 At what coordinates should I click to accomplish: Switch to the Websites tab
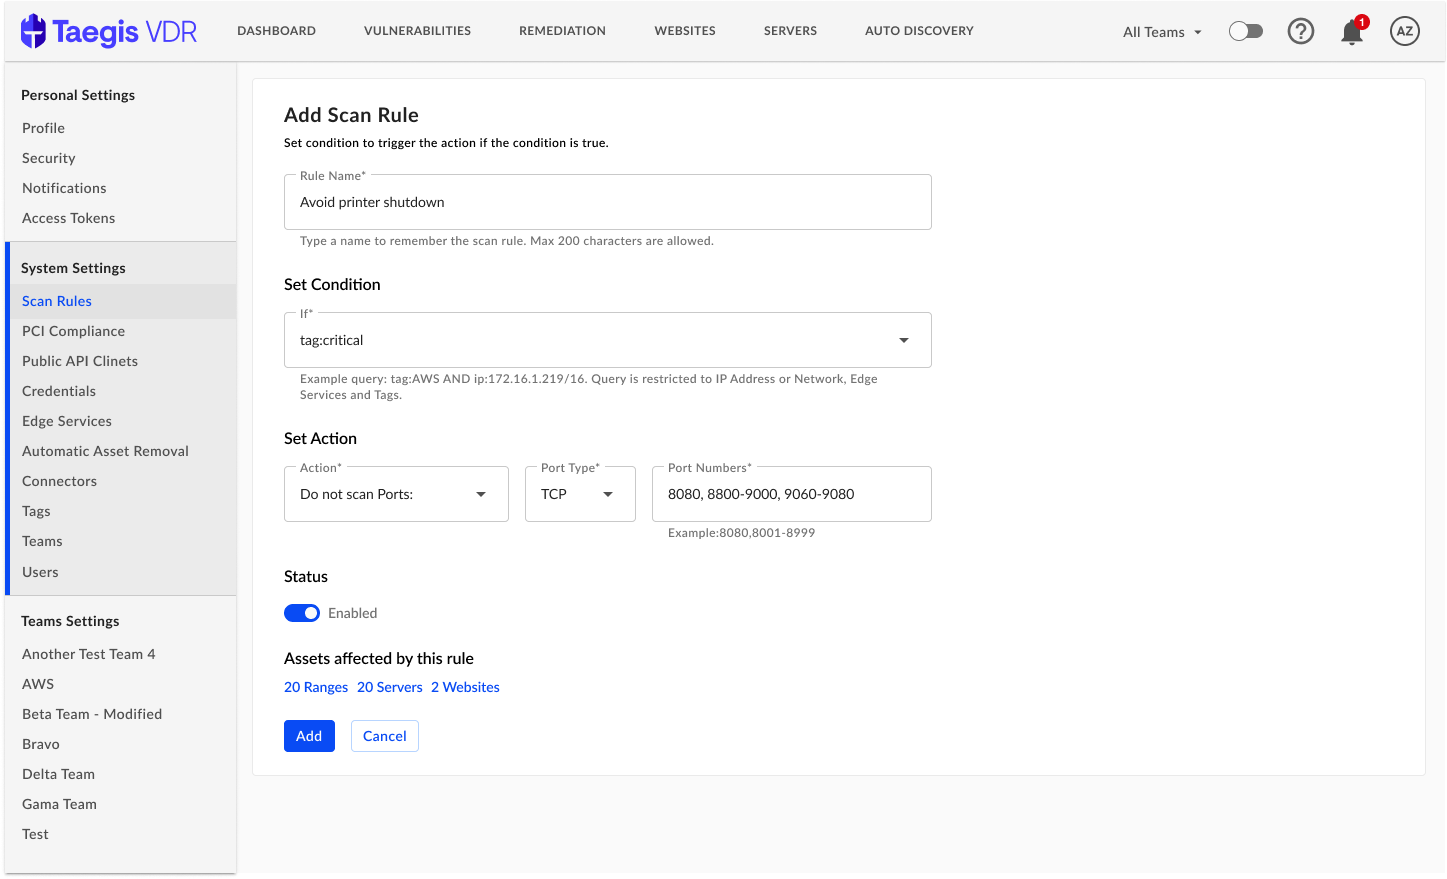pos(685,31)
